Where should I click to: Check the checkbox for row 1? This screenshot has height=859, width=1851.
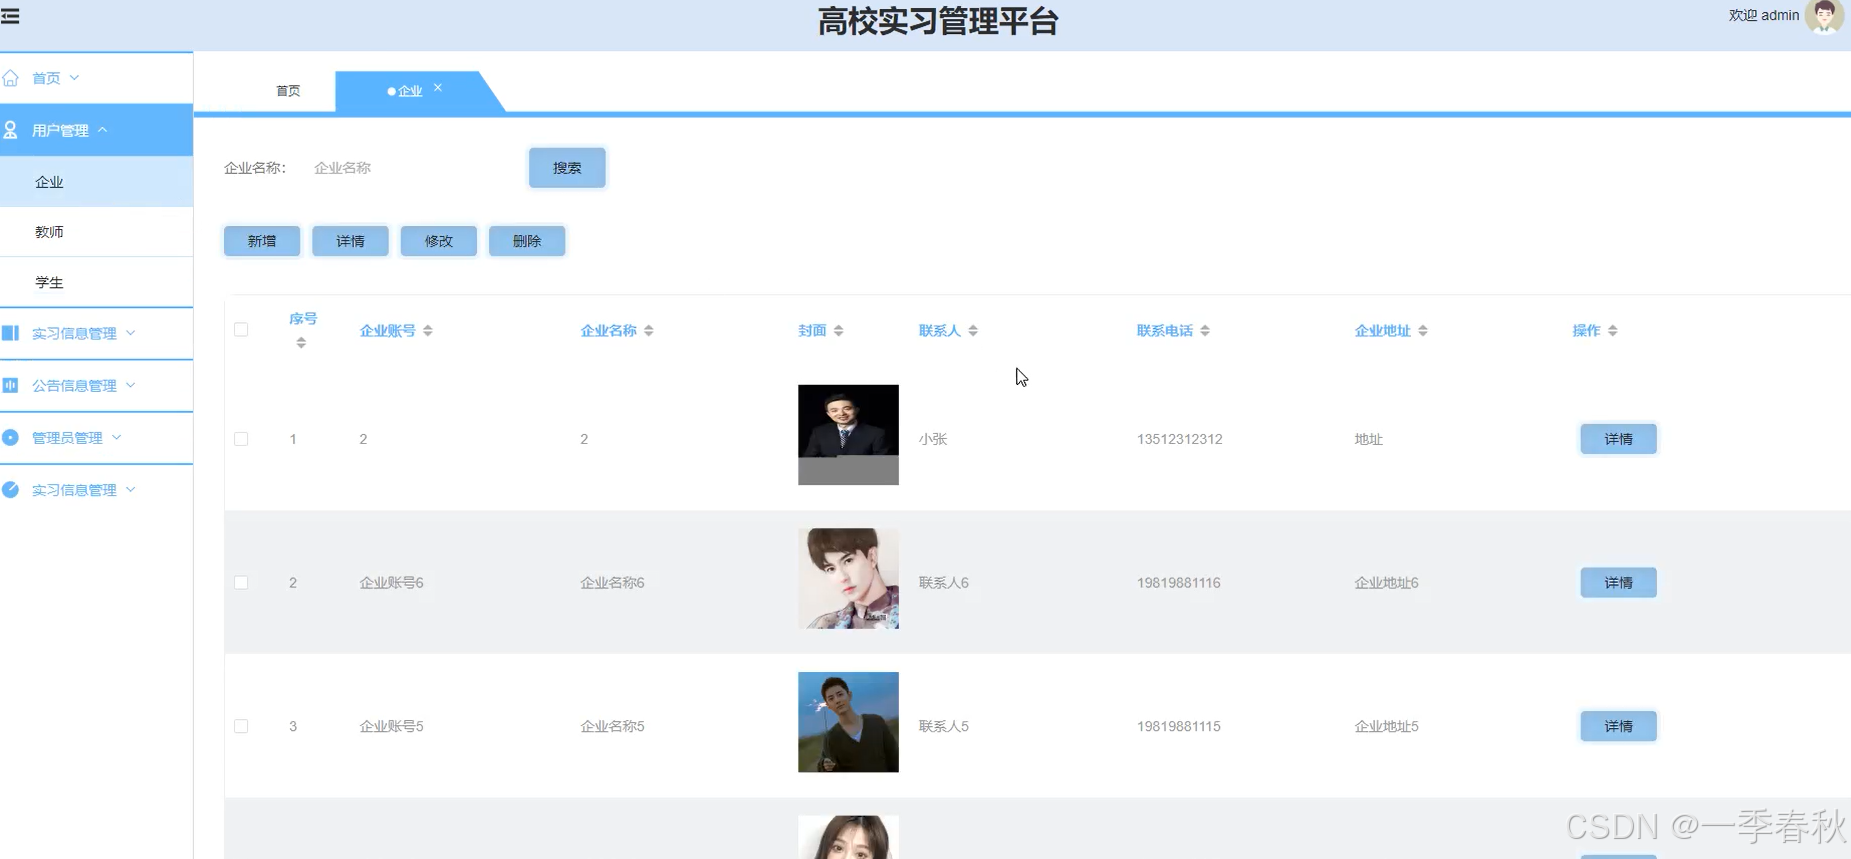pos(241,439)
